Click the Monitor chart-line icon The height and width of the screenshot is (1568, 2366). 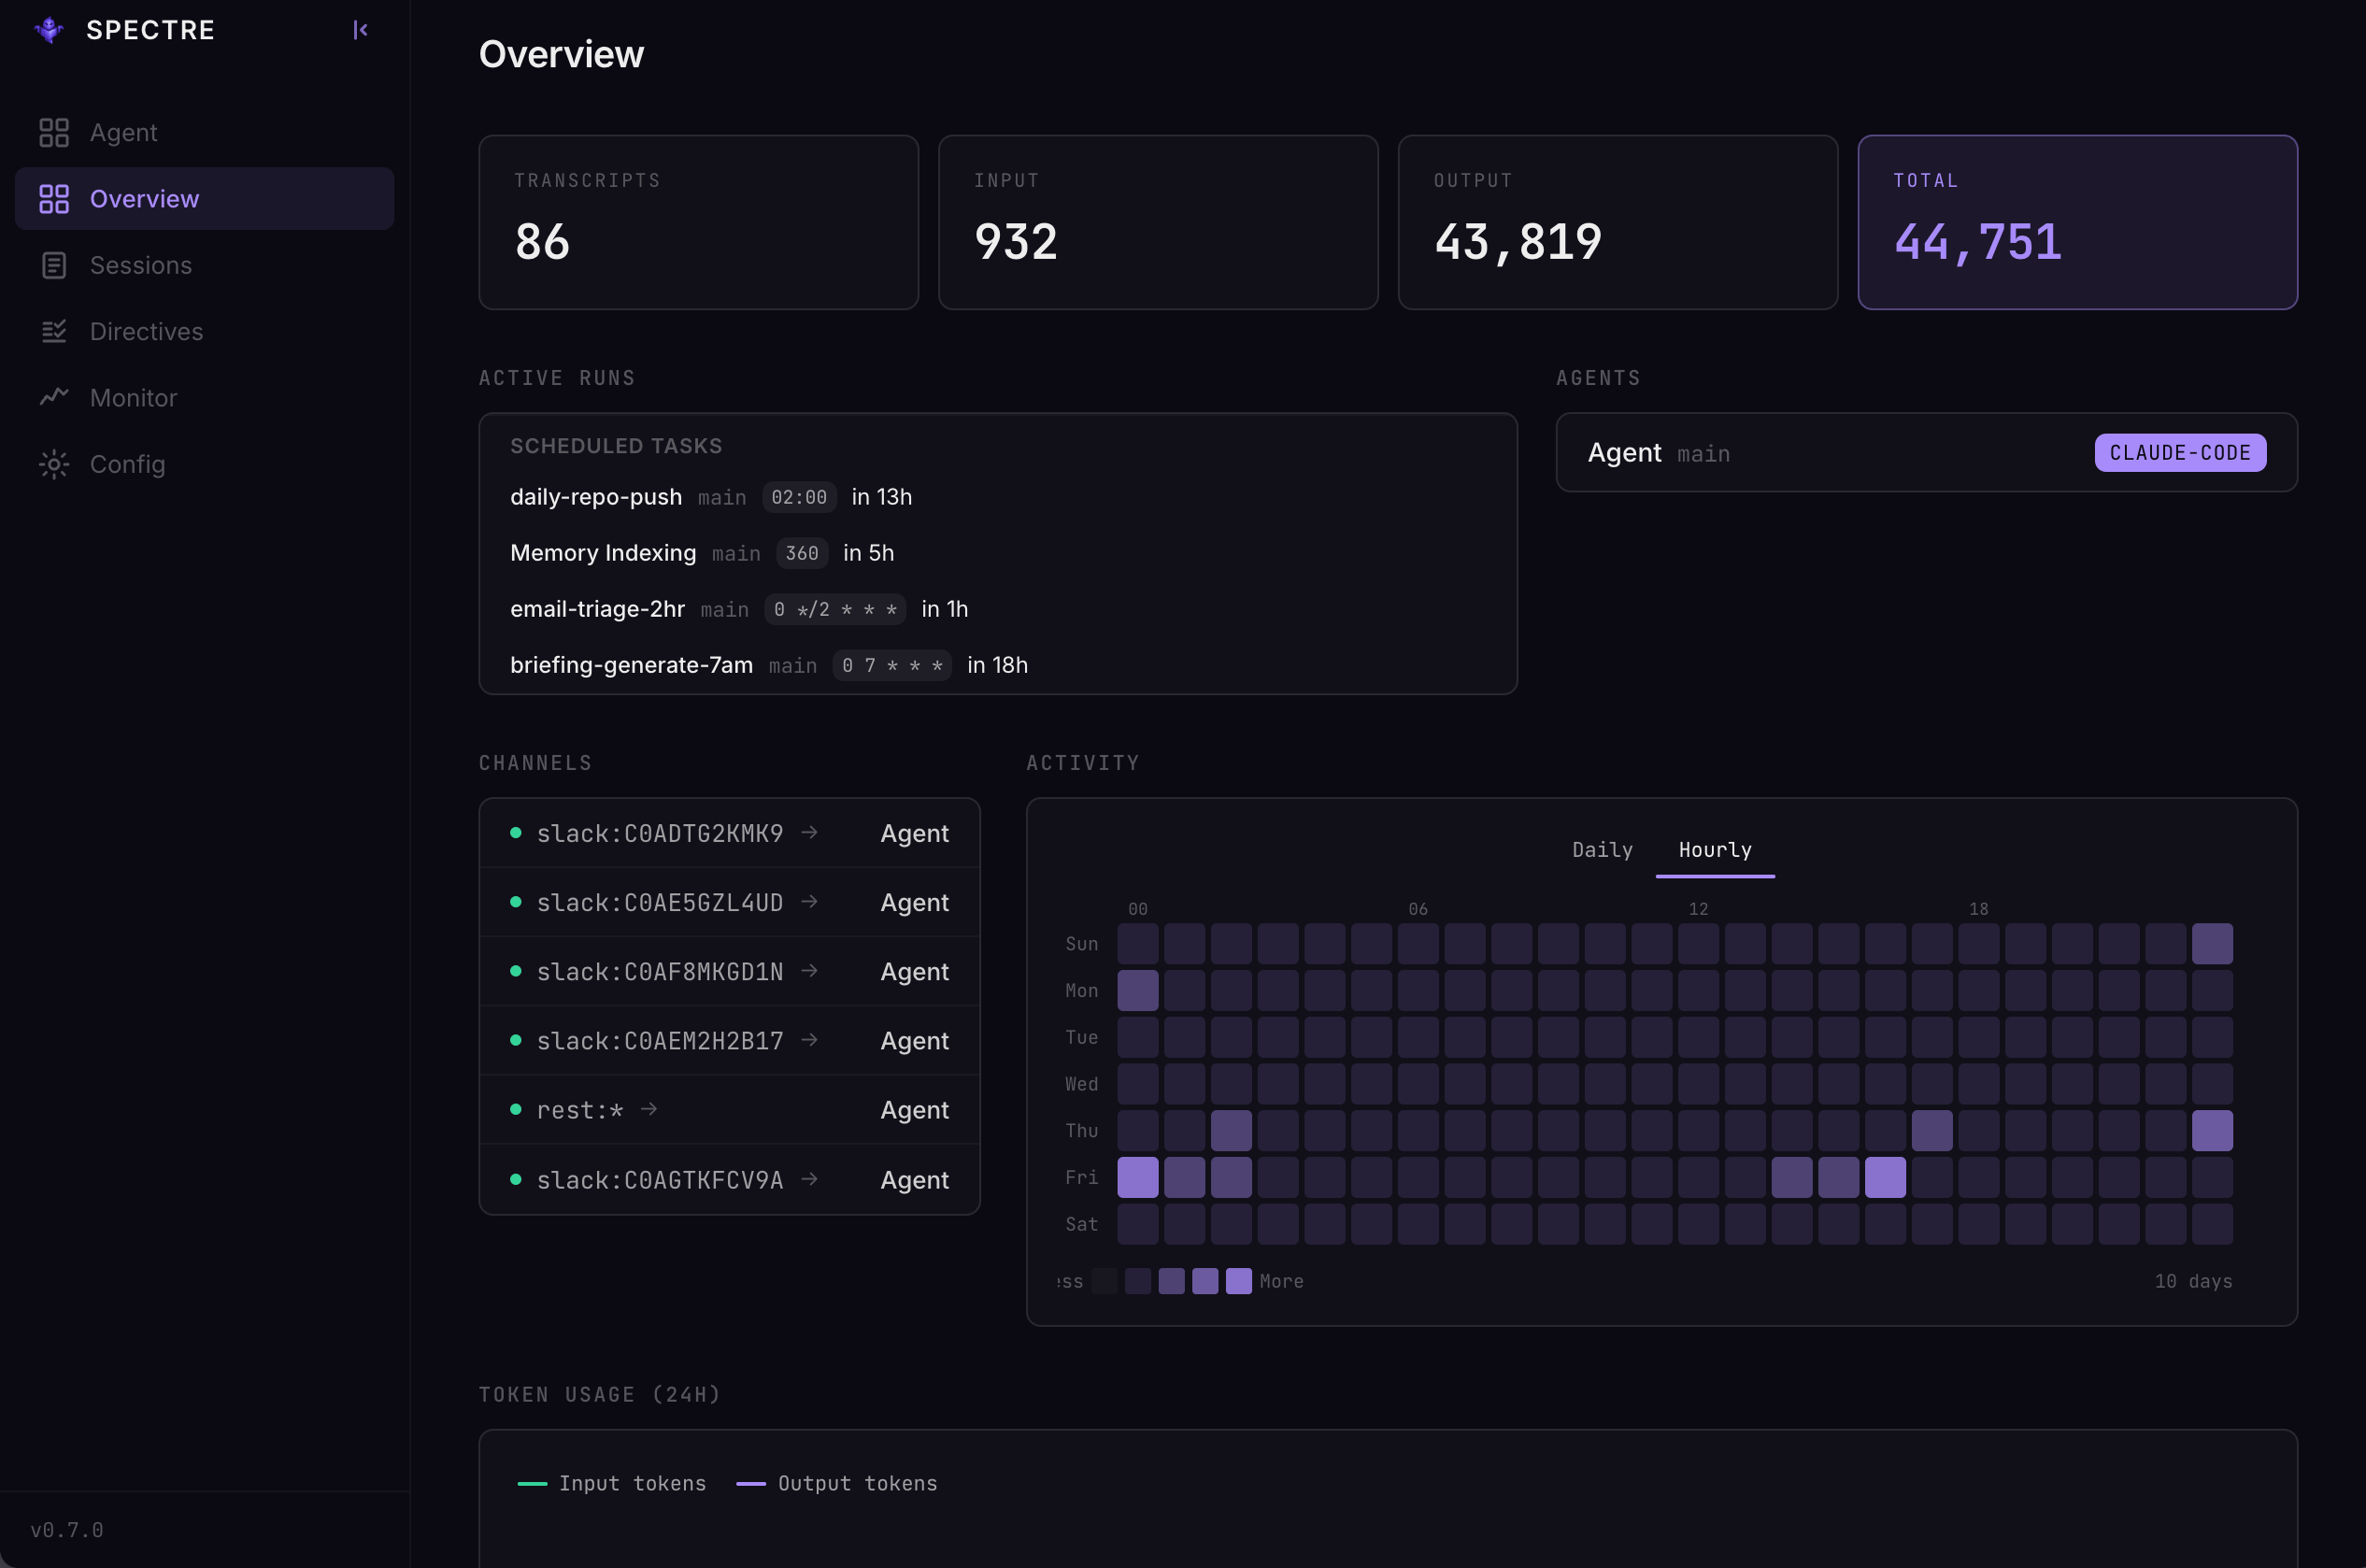[x=54, y=397]
